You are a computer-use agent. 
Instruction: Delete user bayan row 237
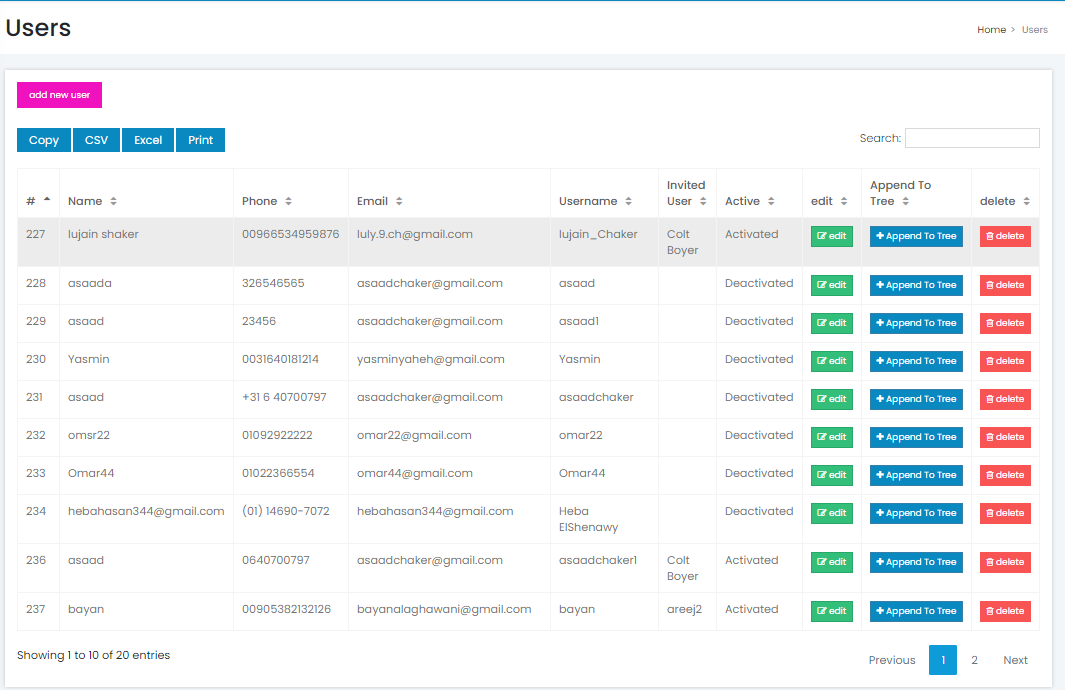pyautogui.click(x=1005, y=611)
